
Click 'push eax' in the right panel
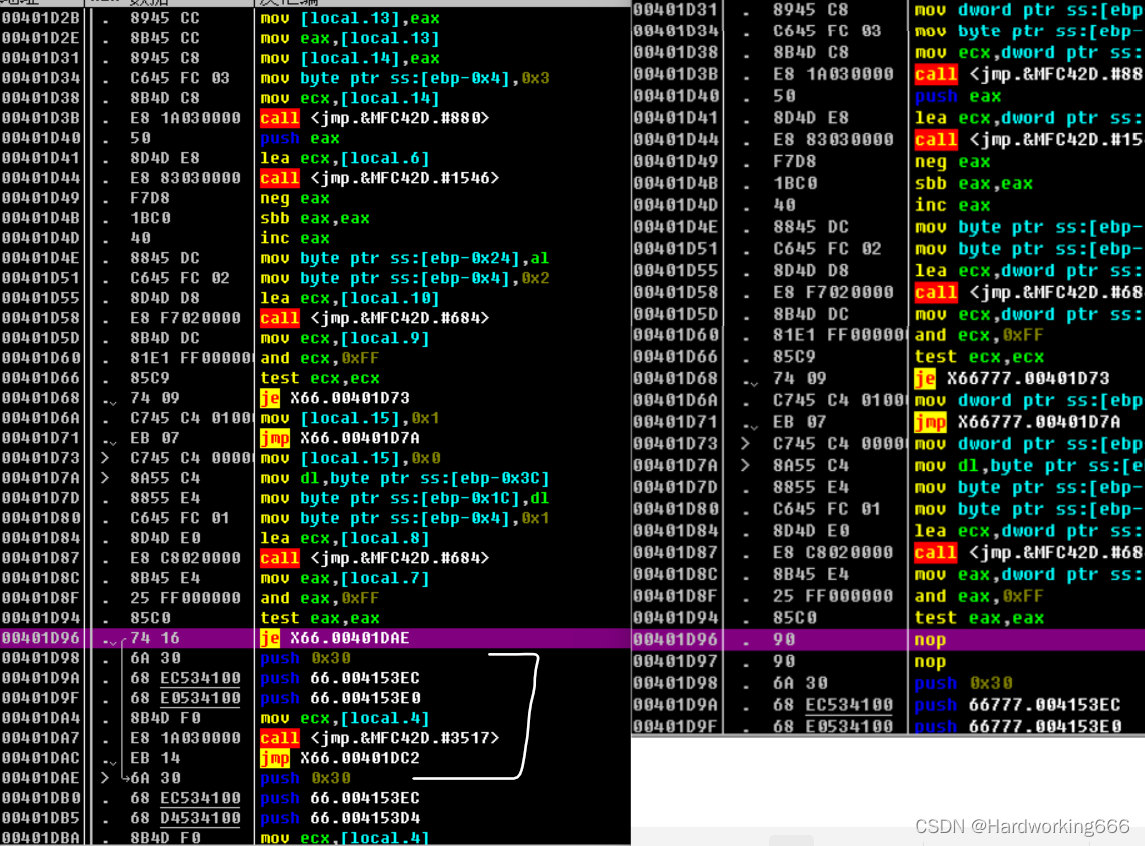pos(957,96)
